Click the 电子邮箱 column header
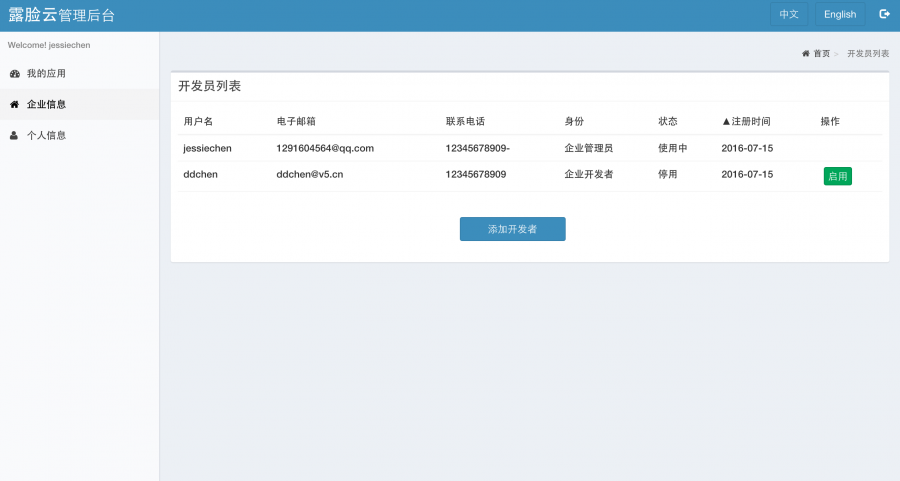 (296, 121)
